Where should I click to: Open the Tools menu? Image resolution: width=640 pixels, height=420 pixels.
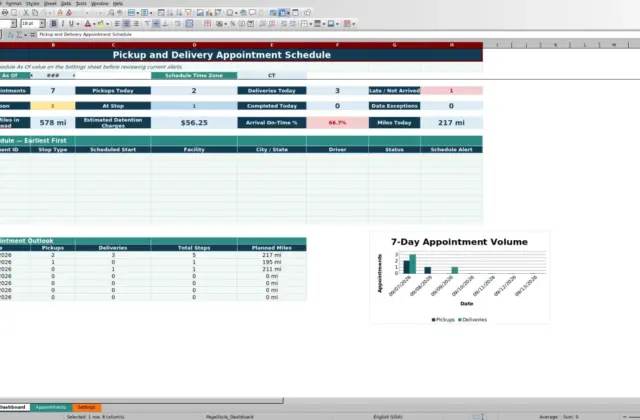(x=81, y=3)
